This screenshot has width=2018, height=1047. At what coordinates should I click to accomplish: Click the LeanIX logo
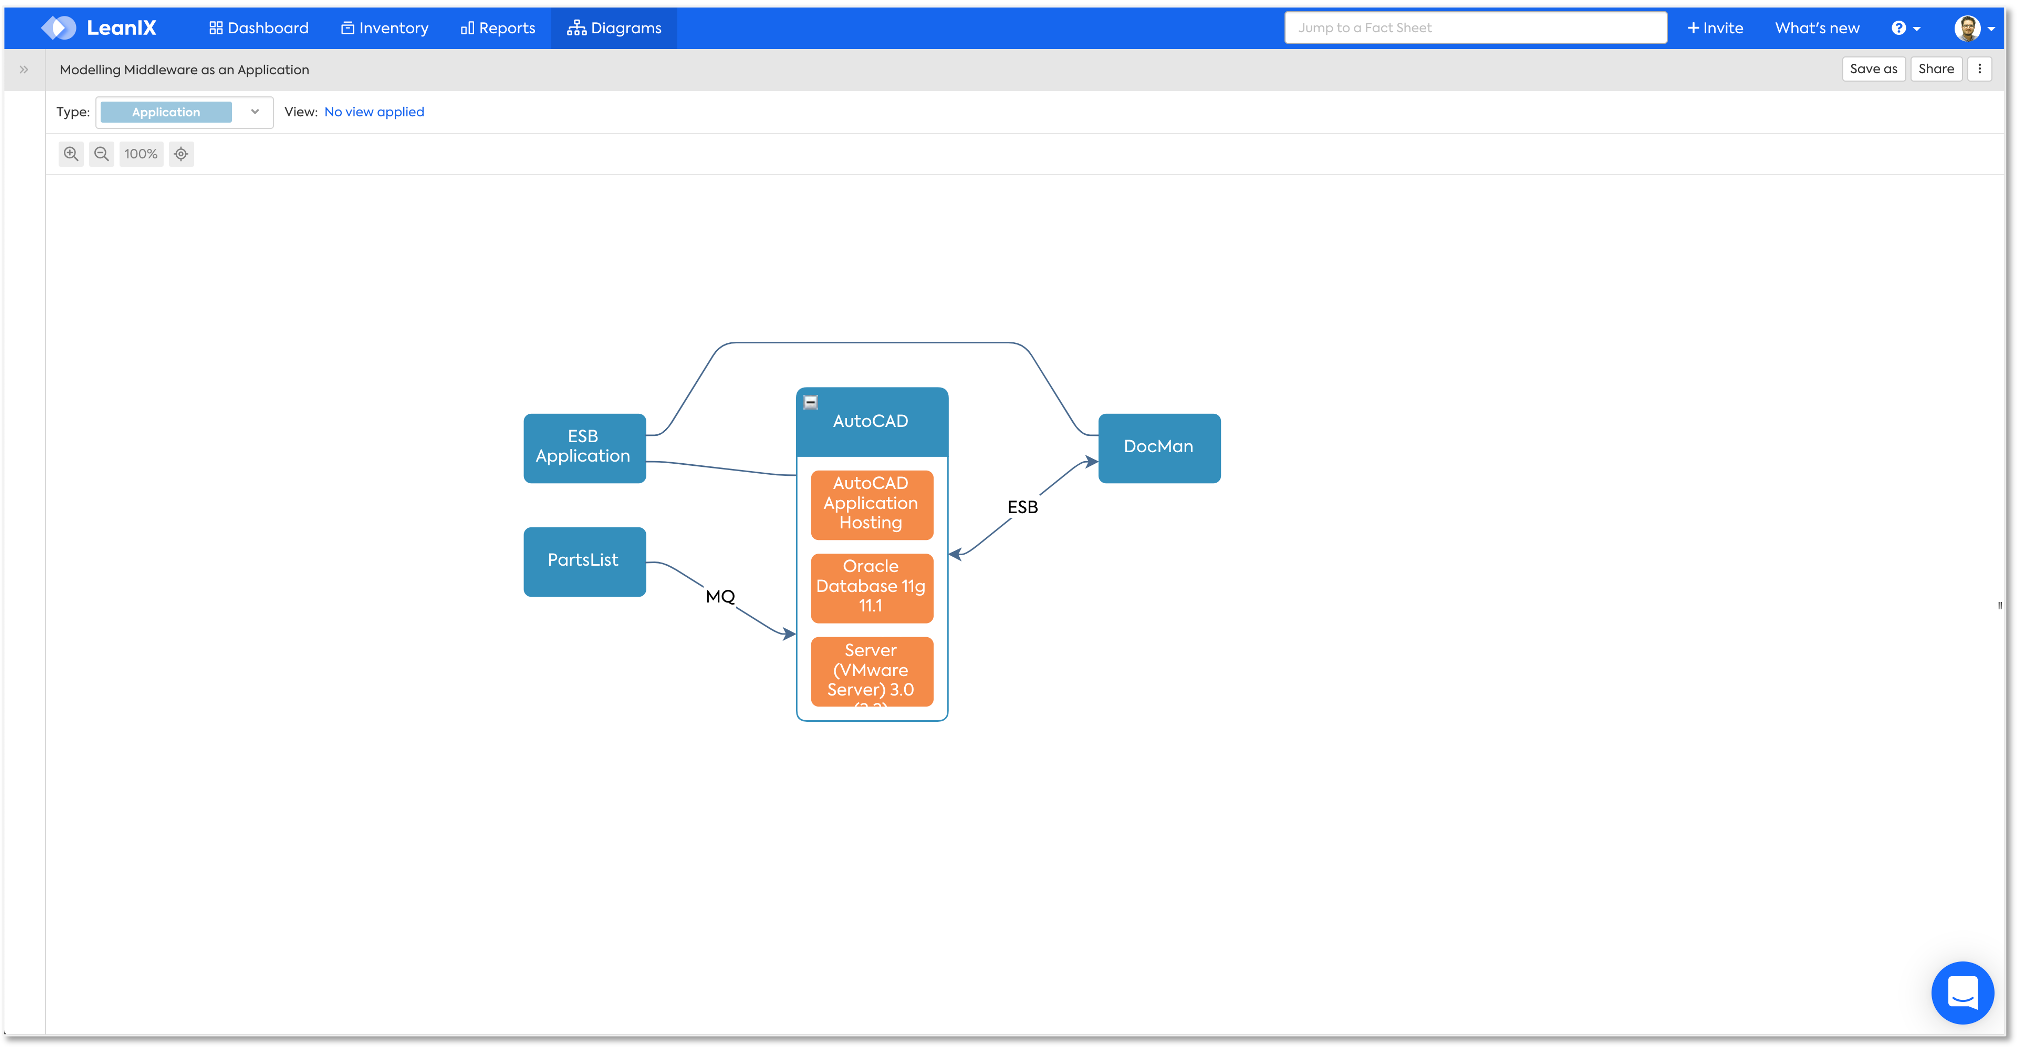[x=99, y=28]
